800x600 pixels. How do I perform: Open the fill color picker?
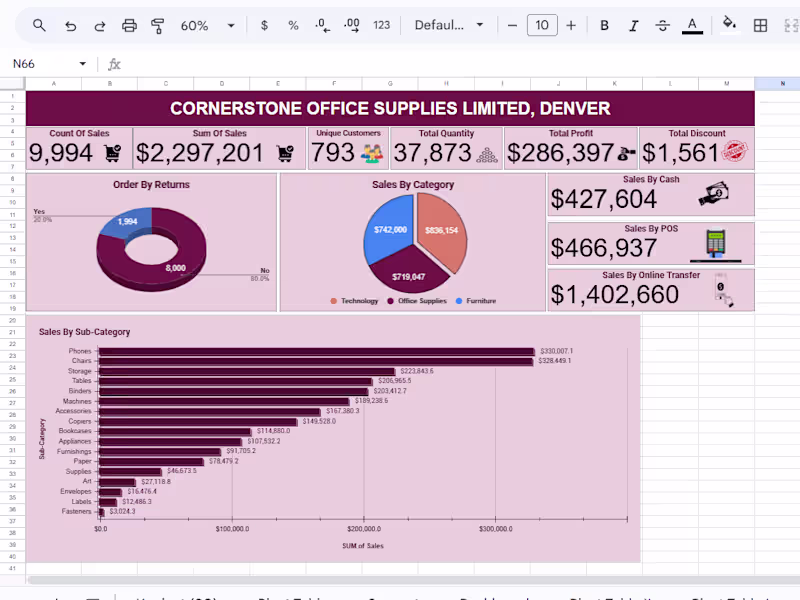729,24
